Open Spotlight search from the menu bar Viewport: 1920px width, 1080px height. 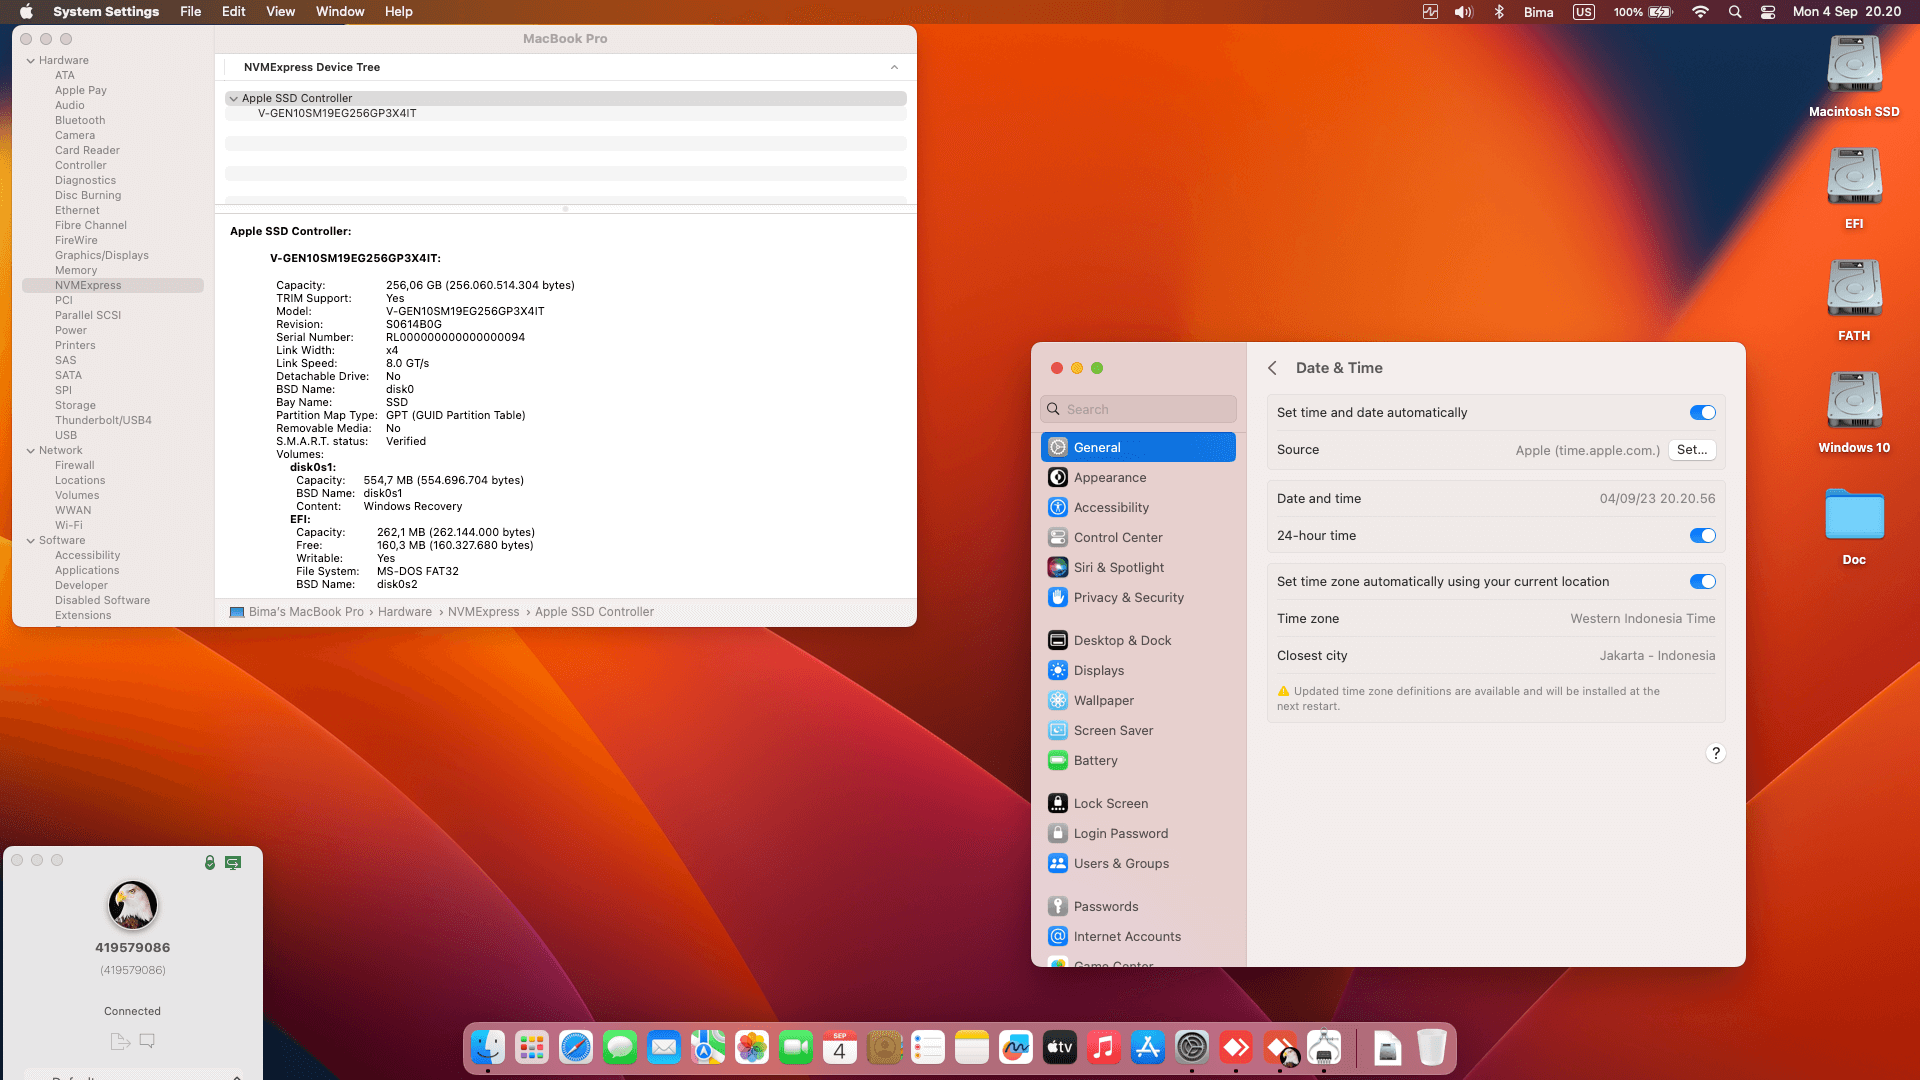tap(1735, 12)
